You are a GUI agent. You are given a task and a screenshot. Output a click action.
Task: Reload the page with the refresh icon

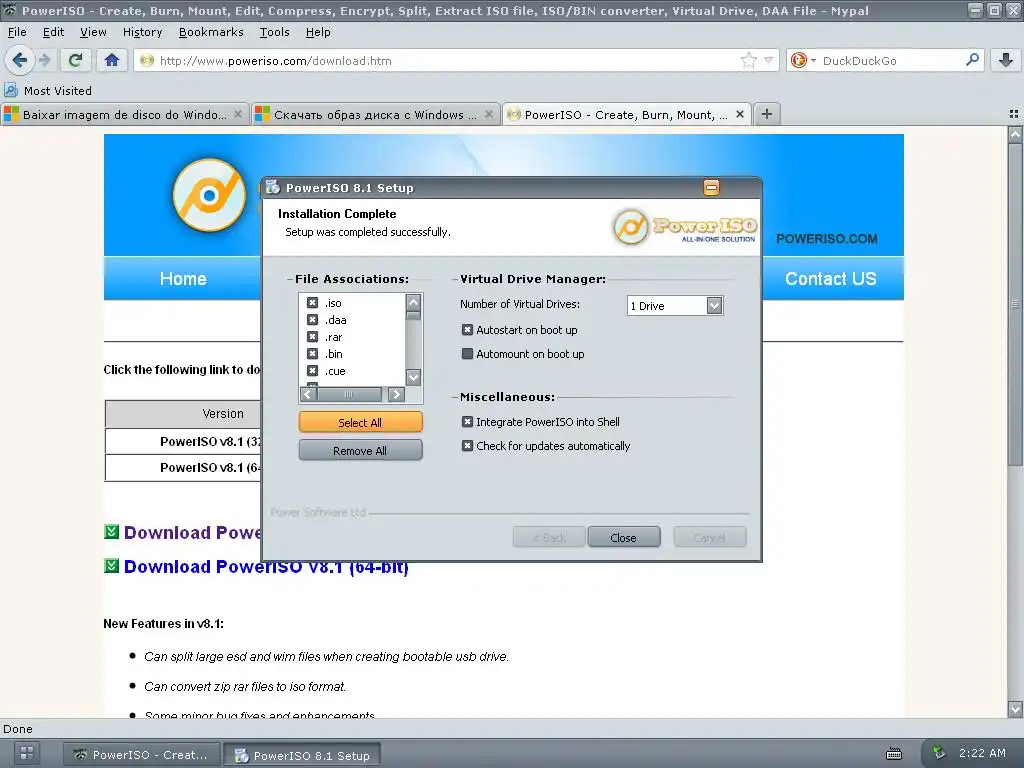pyautogui.click(x=76, y=61)
